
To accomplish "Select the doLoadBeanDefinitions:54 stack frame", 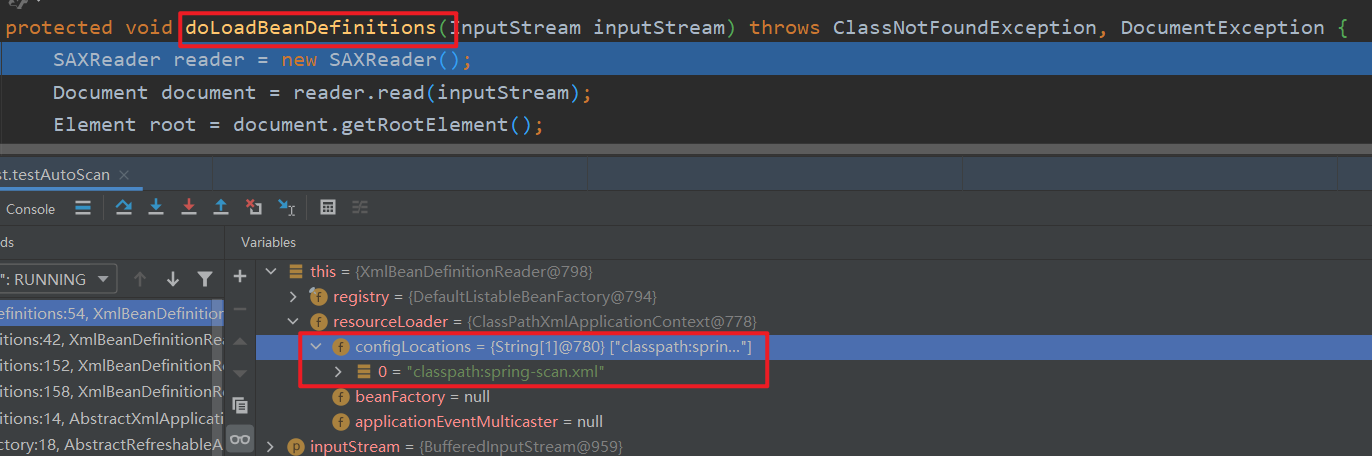I will coord(112,313).
